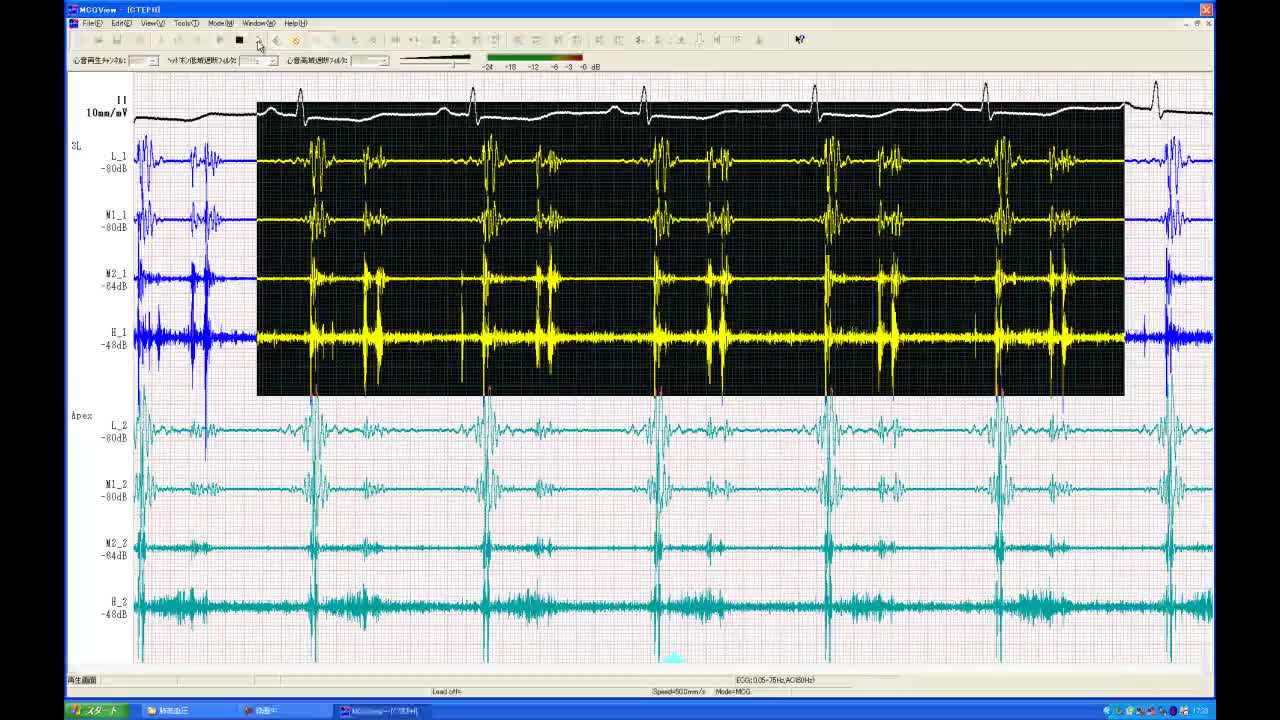Expand the ヘッドホン低域遮断フィルタ combo box
The image size is (1280, 720).
pyautogui.click(x=272, y=61)
